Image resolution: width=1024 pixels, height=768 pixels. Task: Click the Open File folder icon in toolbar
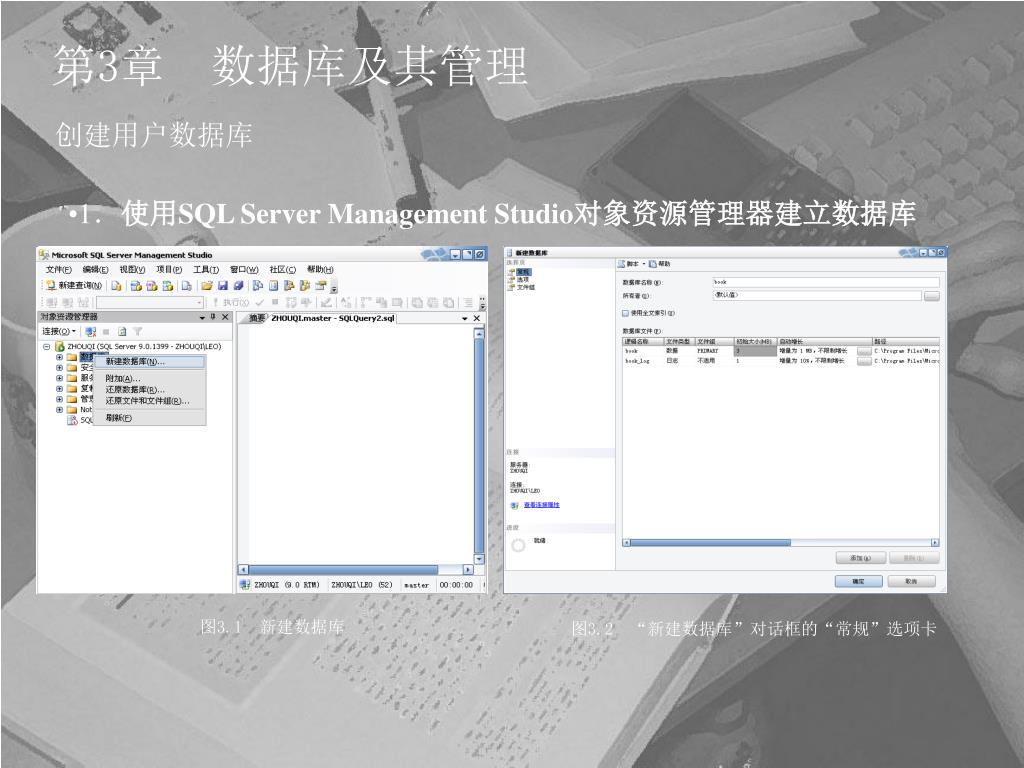[x=206, y=285]
